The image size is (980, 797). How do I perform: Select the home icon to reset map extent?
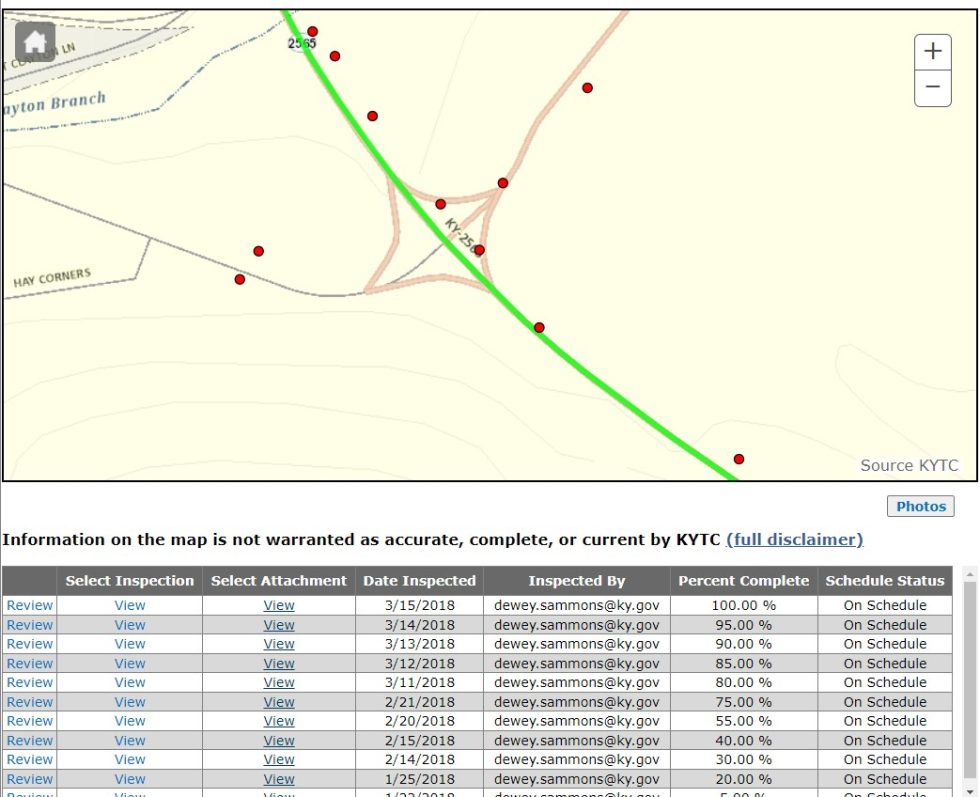click(x=36, y=42)
